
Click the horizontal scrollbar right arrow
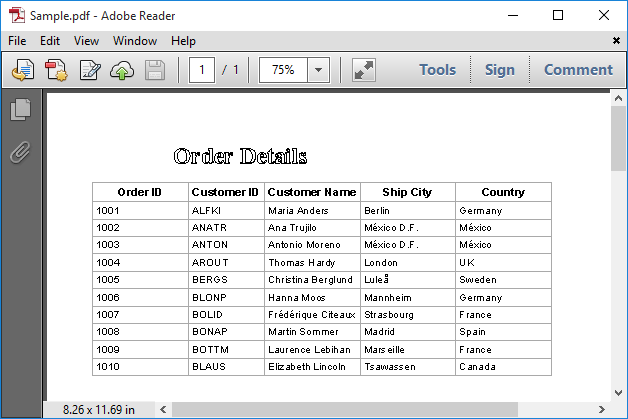[602, 409]
